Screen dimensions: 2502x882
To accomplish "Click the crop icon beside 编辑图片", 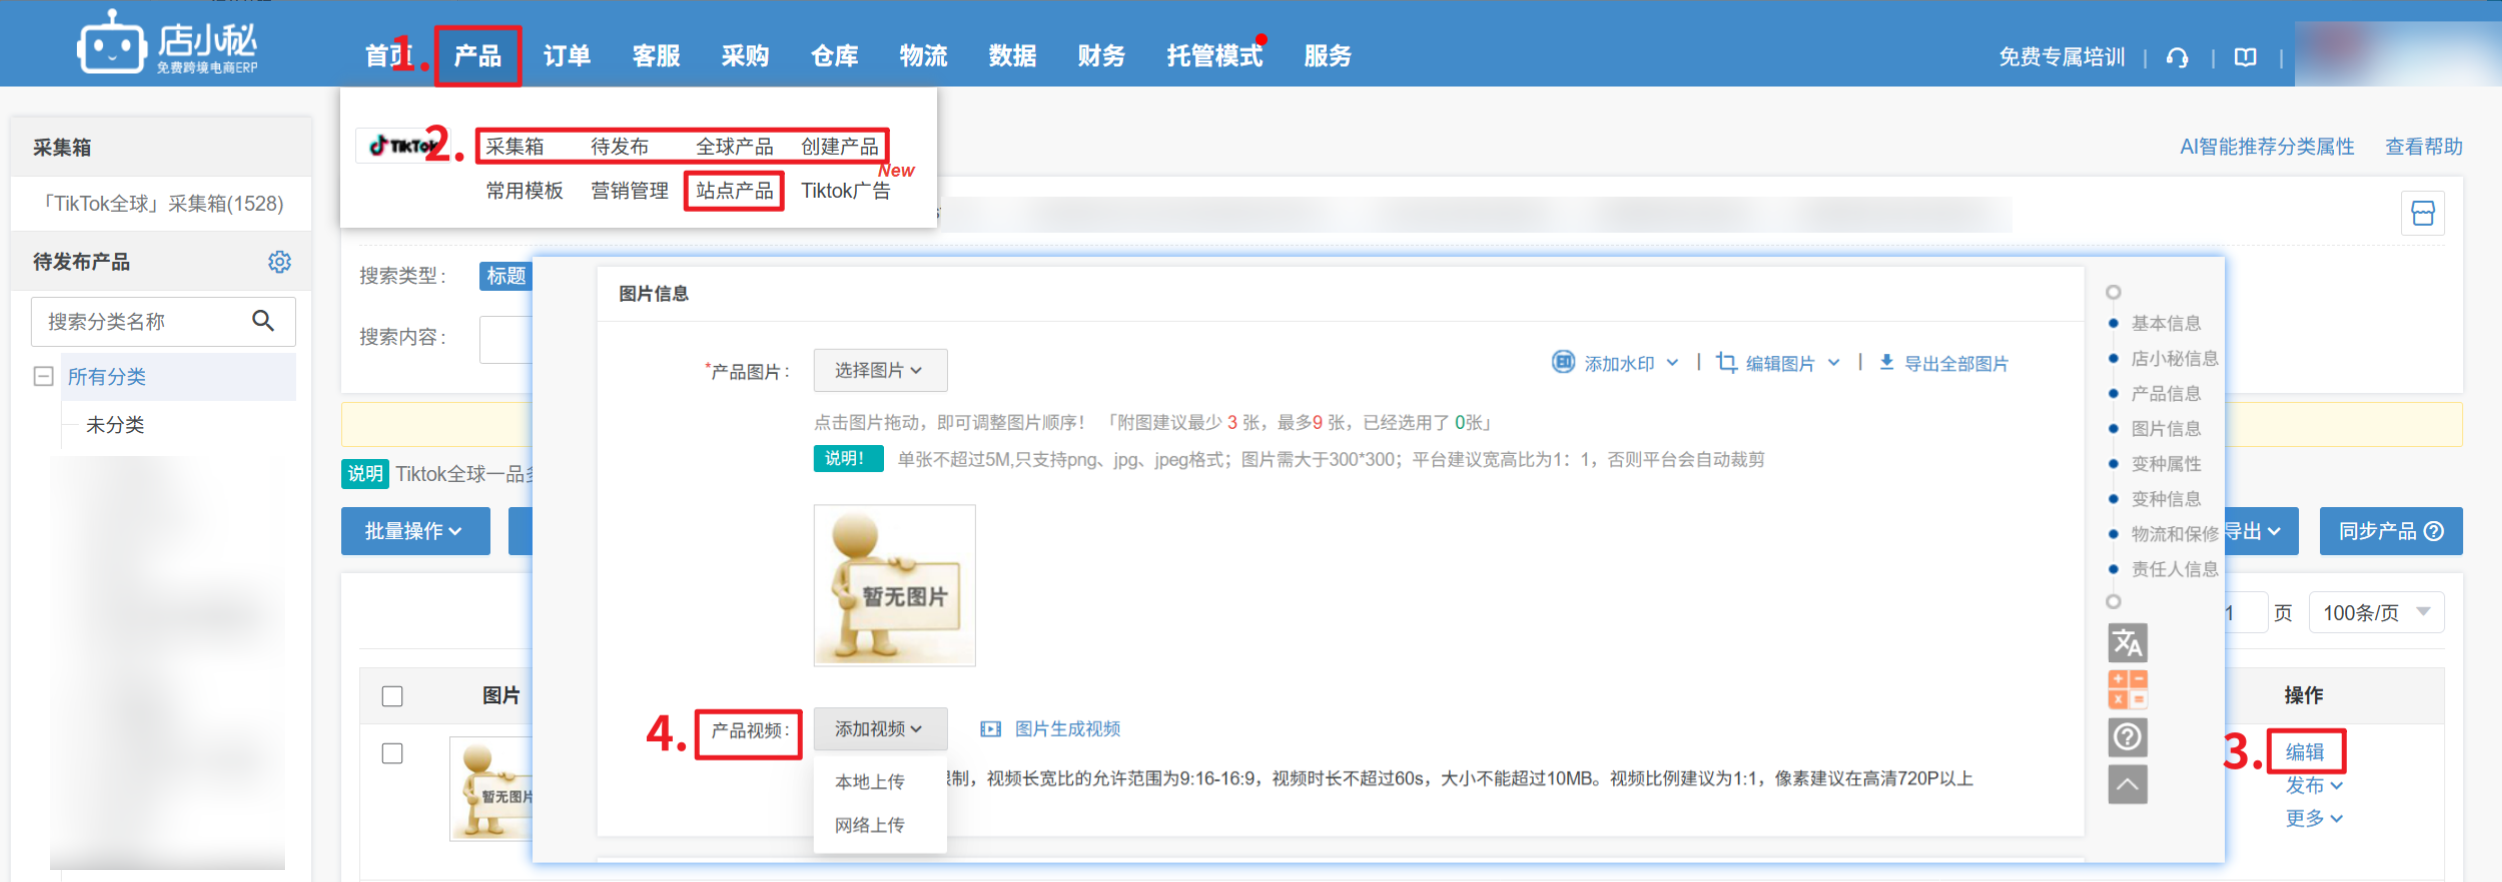I will pyautogui.click(x=1726, y=362).
